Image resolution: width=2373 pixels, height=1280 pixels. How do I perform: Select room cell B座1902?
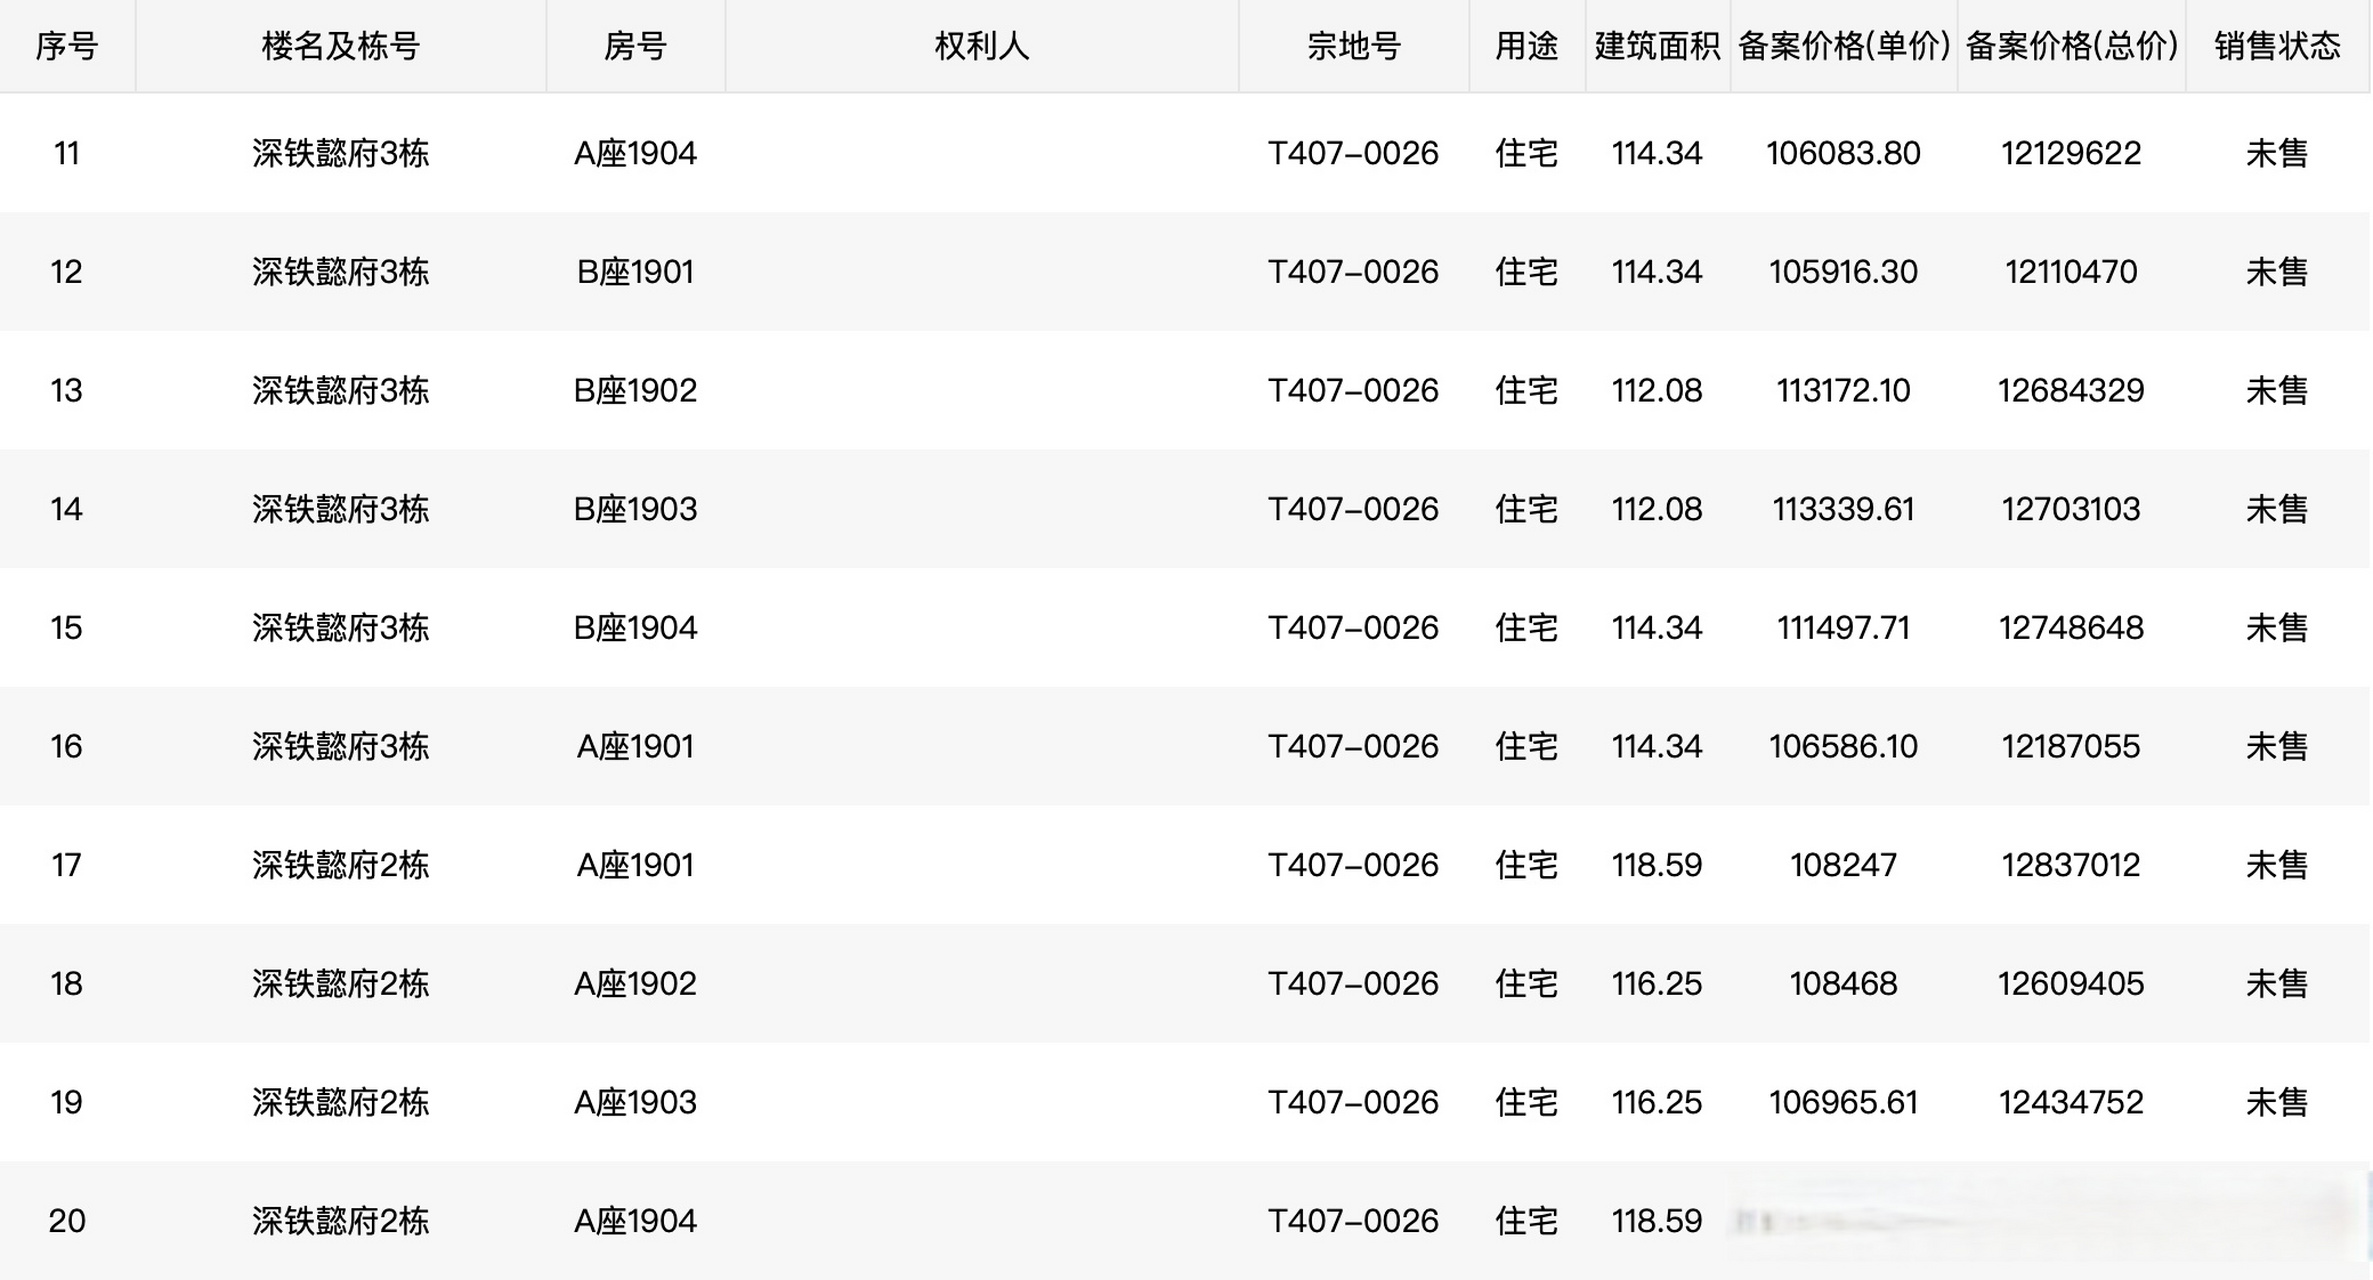[635, 390]
